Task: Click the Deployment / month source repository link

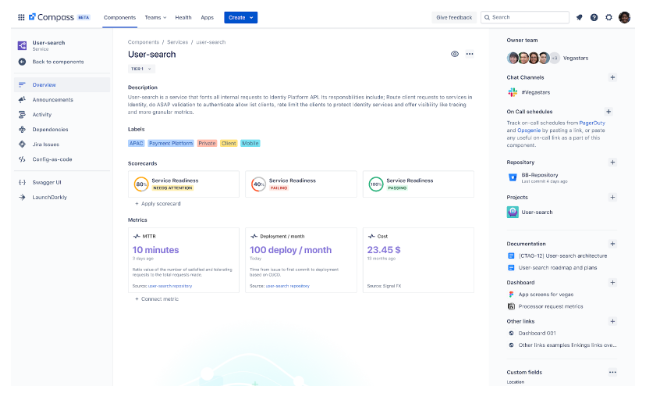Action: tap(288, 286)
